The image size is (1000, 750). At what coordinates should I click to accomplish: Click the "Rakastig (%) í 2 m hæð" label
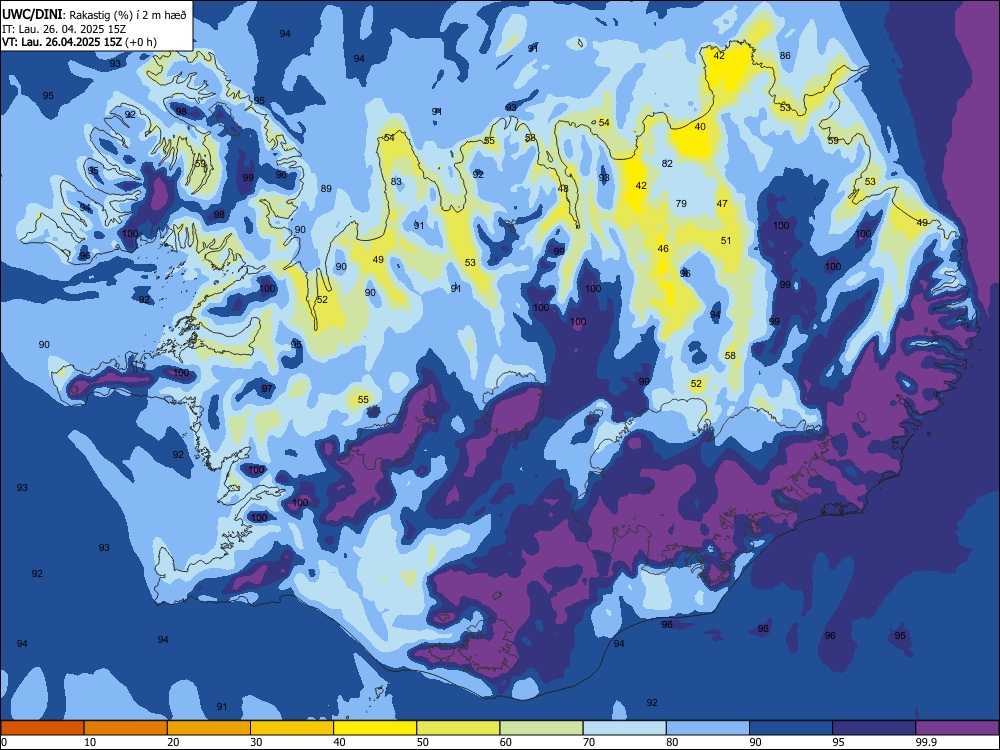tap(128, 15)
